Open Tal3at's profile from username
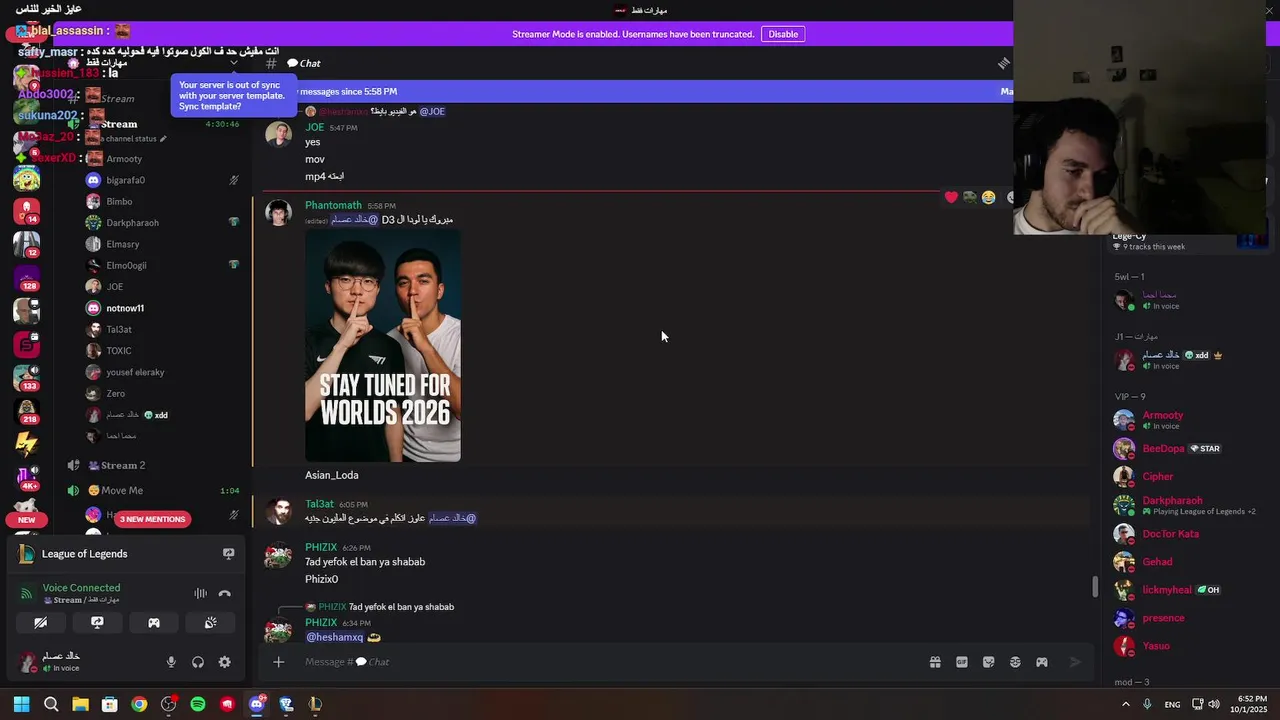Screen dimensions: 1280x720 319,504
